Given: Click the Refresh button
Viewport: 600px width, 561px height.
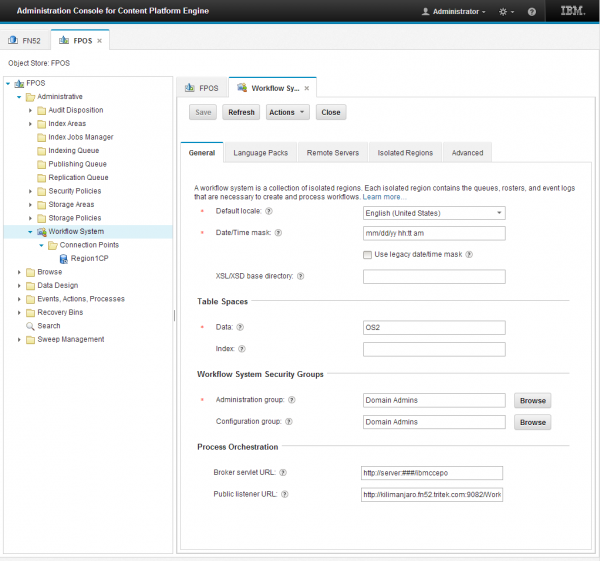Looking at the screenshot, I should pos(241,113).
